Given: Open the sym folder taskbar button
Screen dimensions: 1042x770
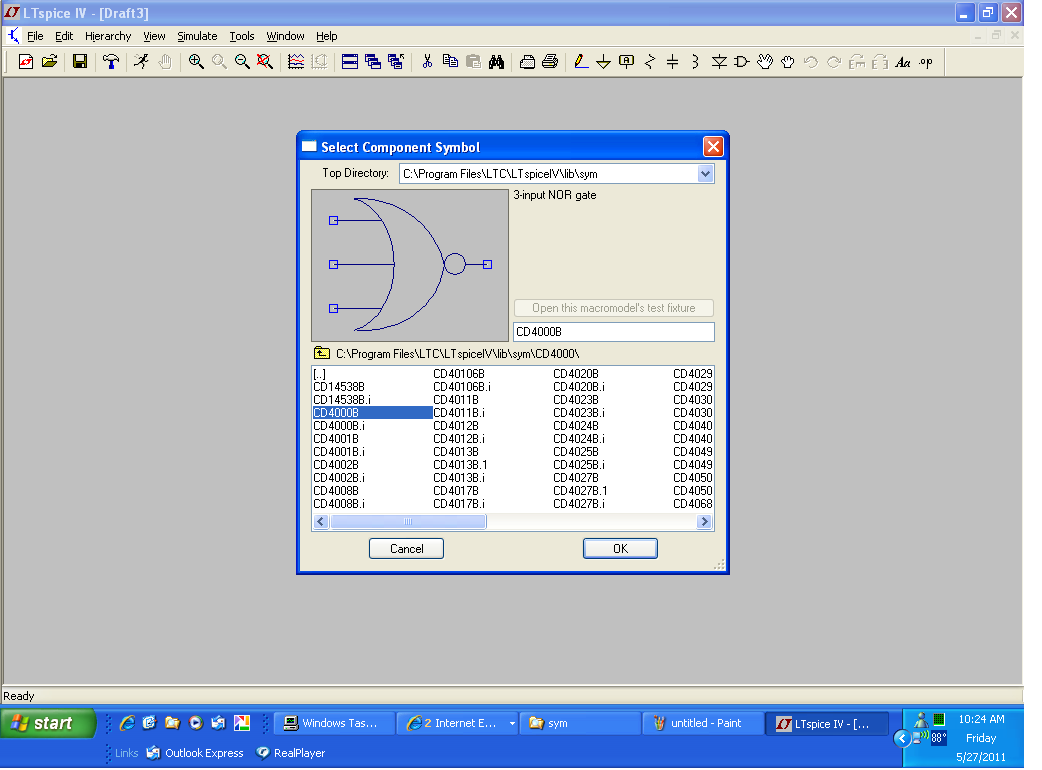Looking at the screenshot, I should point(580,723).
